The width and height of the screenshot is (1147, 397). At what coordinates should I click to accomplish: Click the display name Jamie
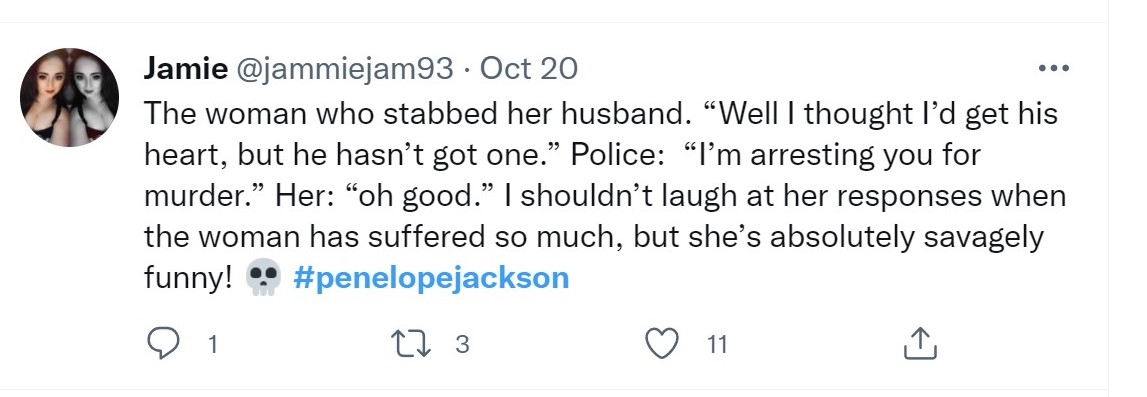[185, 69]
